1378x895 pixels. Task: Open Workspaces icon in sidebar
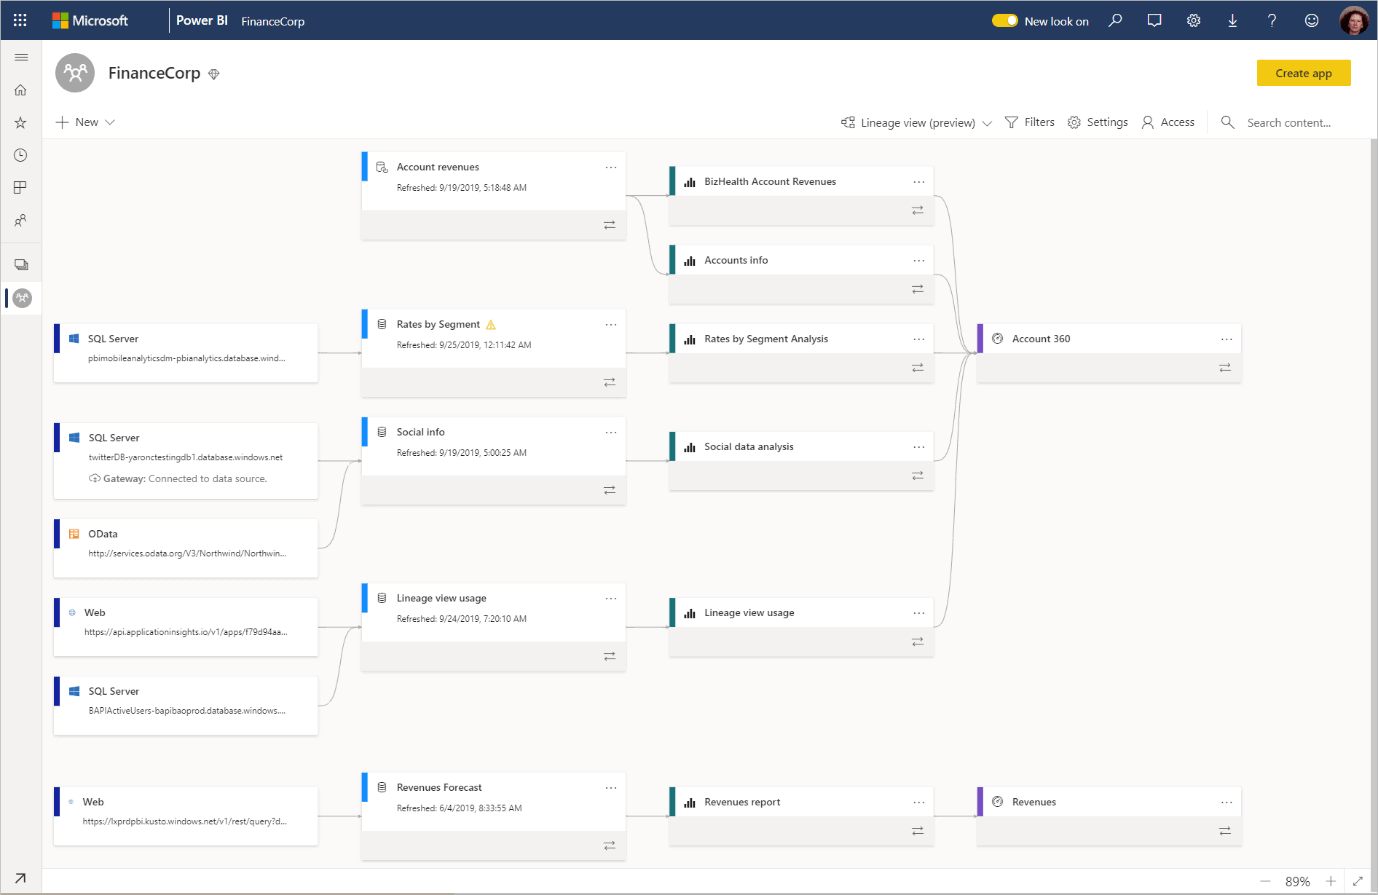click(21, 265)
